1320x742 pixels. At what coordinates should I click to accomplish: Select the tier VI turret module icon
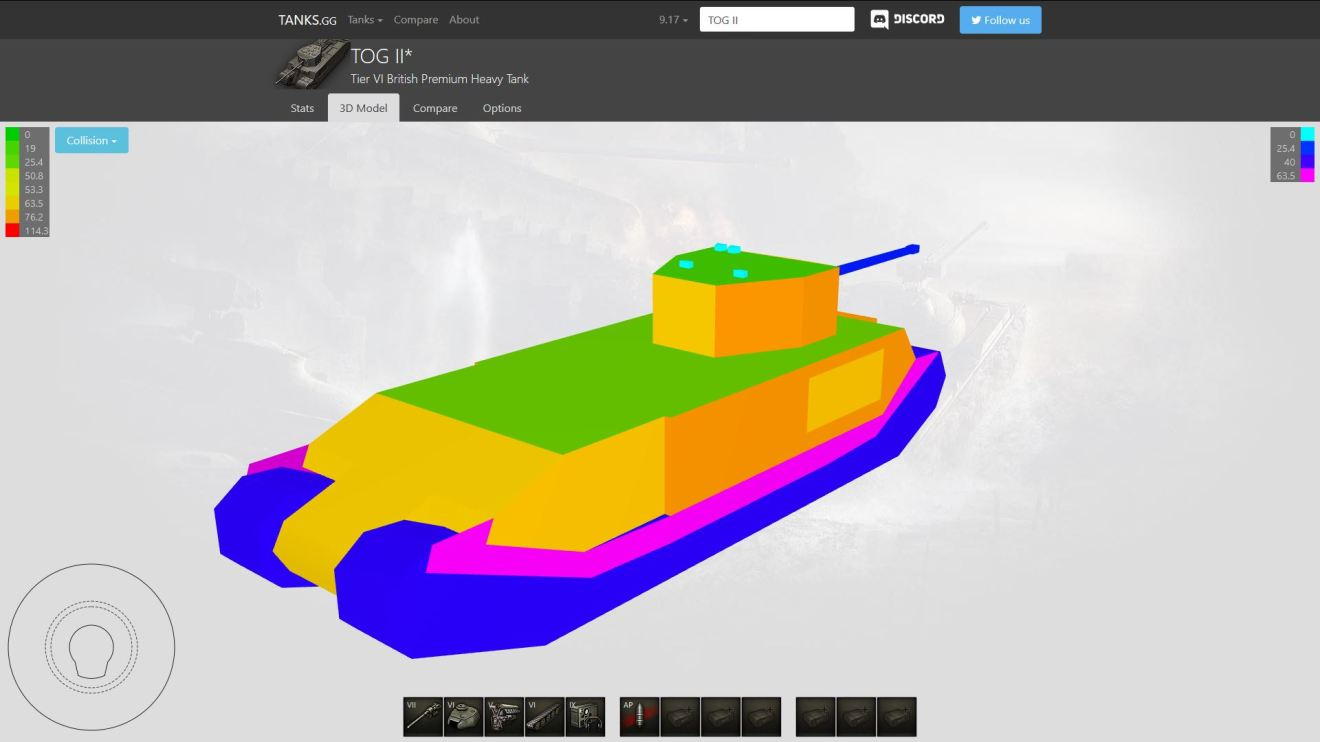coord(464,717)
